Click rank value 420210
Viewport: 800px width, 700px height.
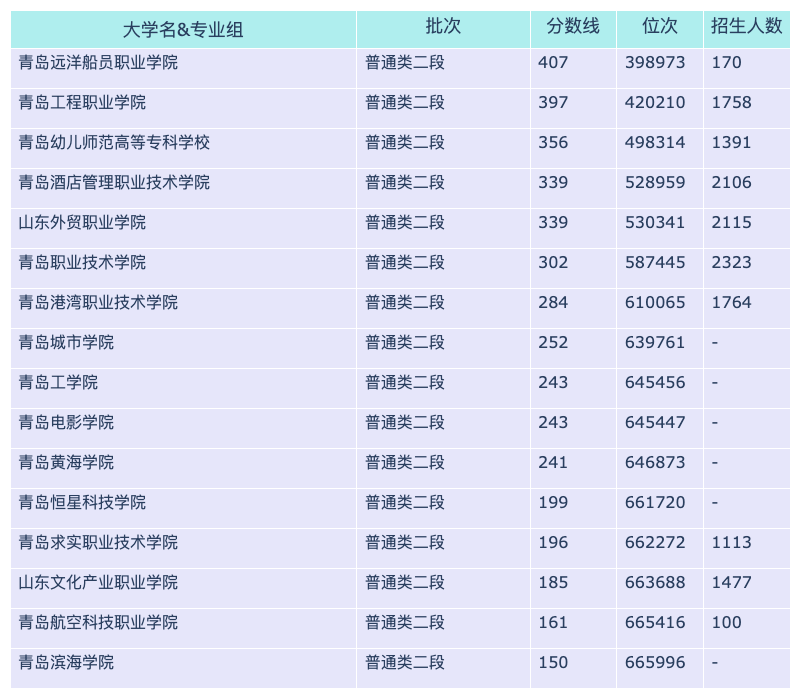(x=655, y=103)
